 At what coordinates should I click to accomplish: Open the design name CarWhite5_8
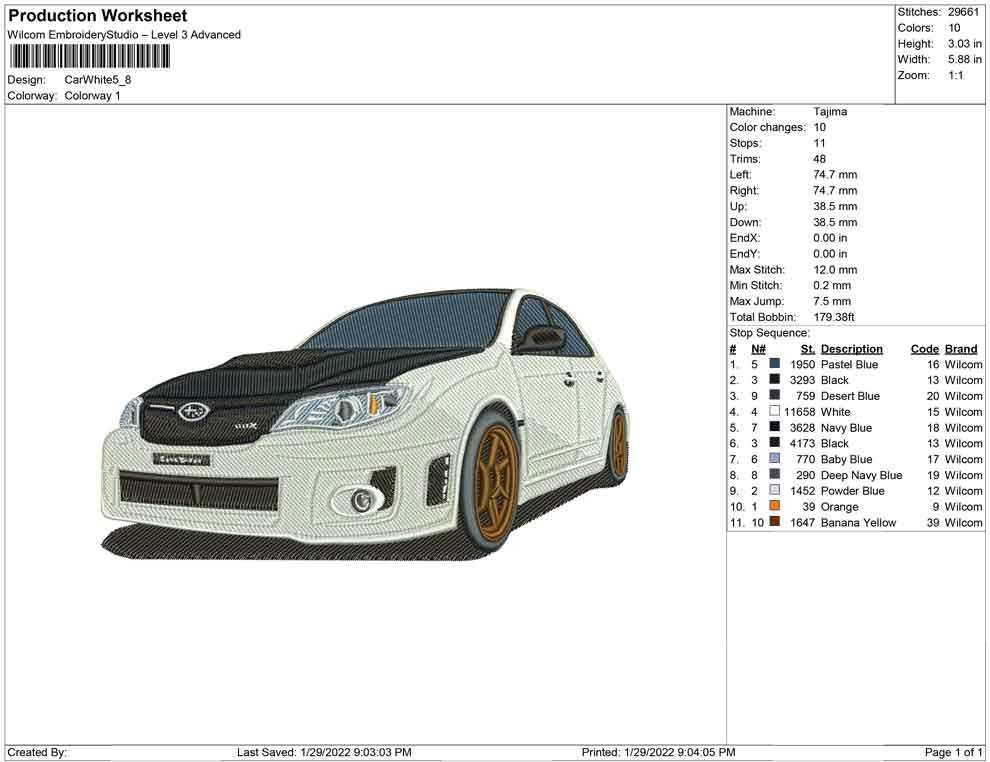[x=96, y=79]
